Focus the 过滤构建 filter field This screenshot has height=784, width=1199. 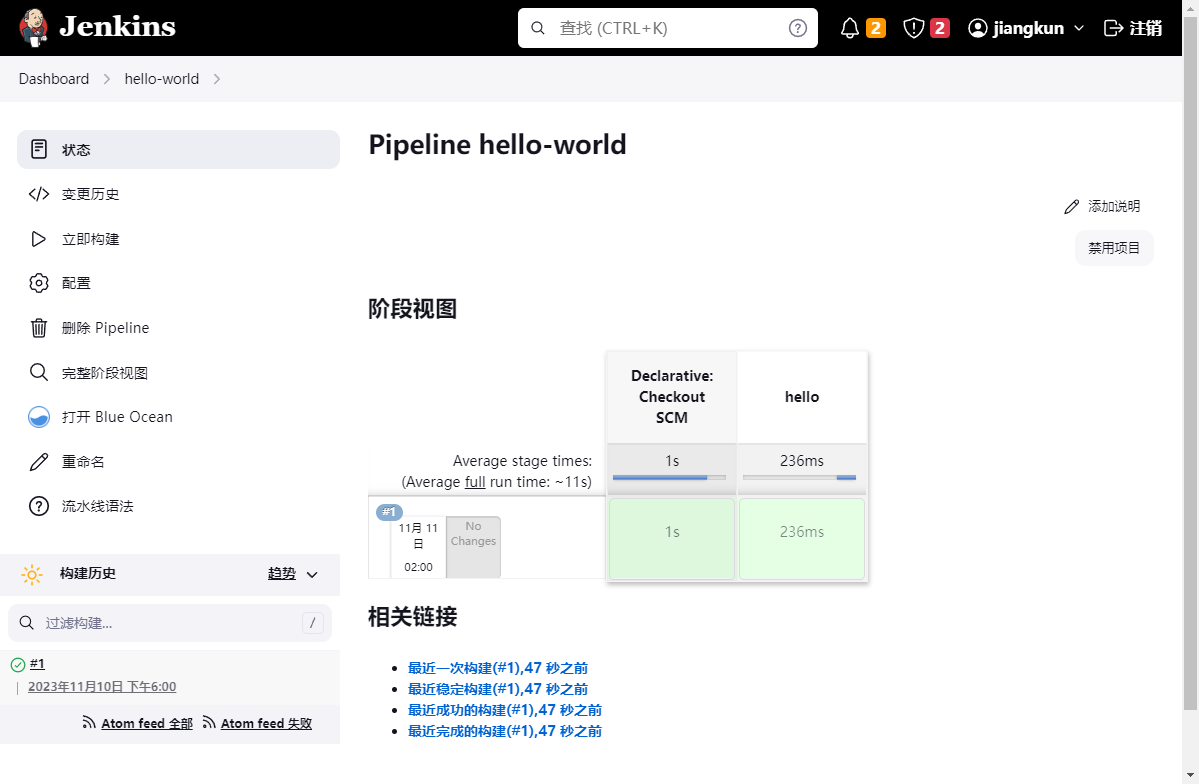(x=170, y=623)
